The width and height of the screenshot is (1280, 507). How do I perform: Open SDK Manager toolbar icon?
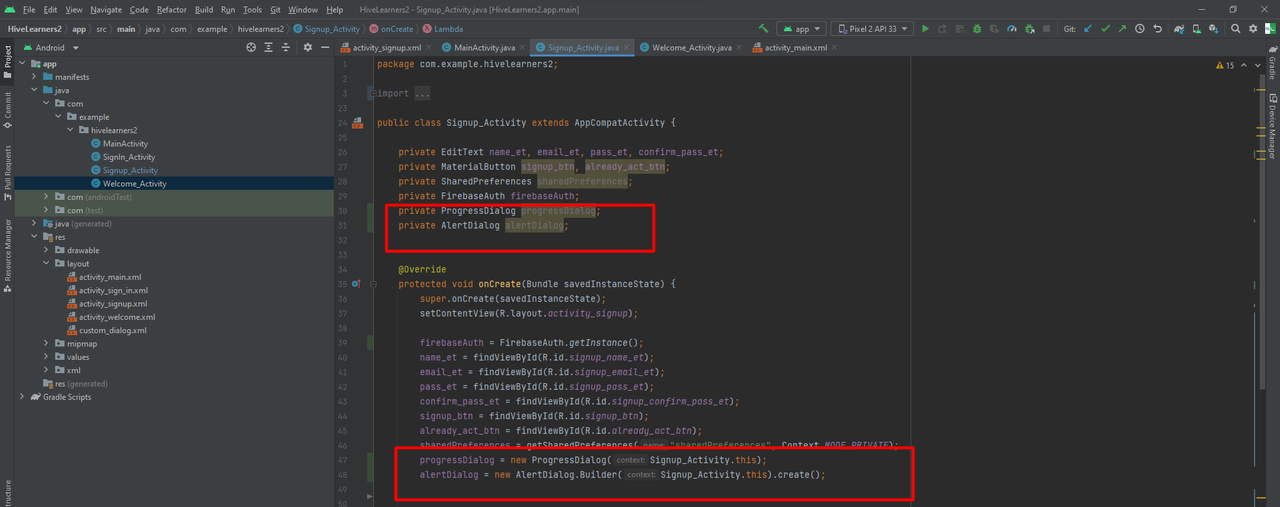click(x=1215, y=29)
